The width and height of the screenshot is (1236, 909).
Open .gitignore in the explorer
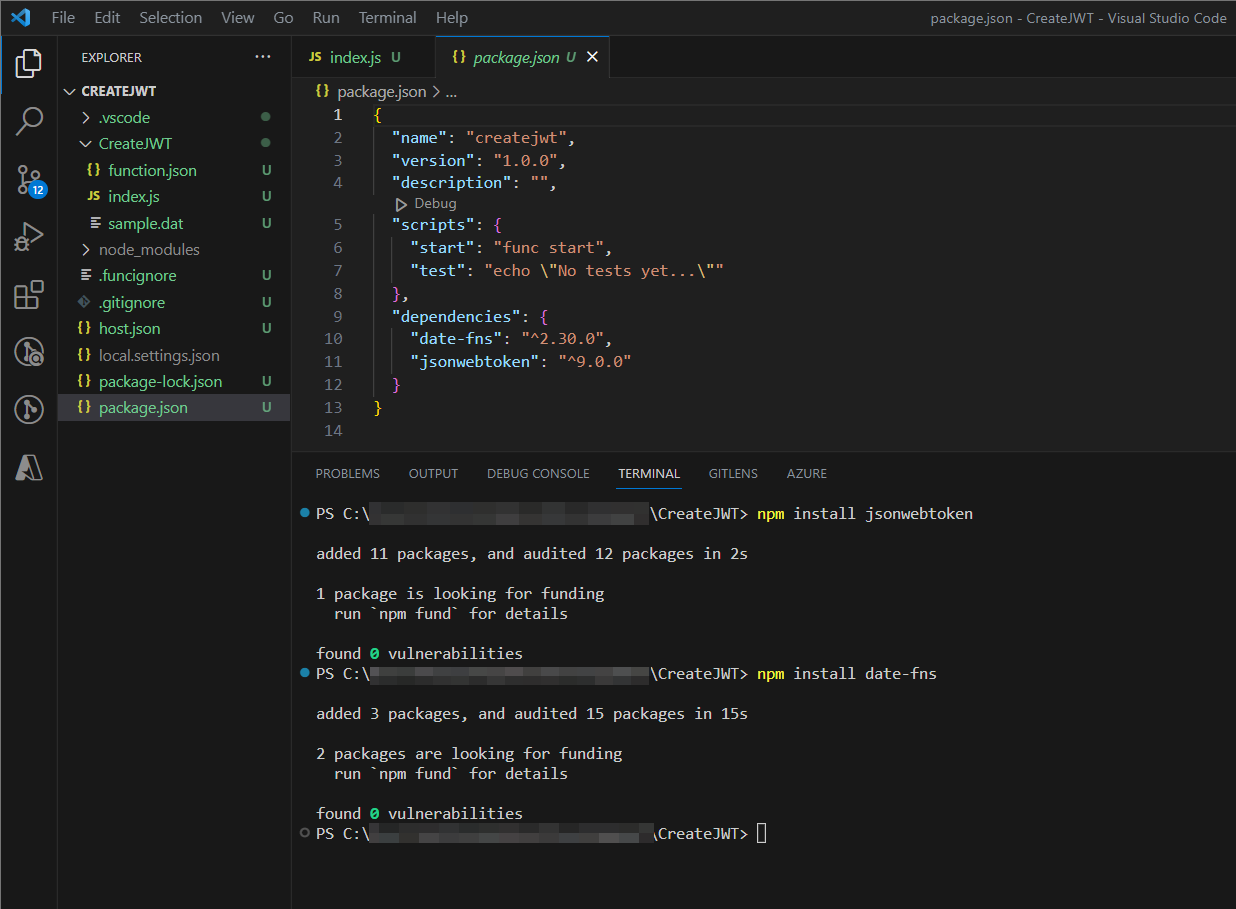pos(174,302)
